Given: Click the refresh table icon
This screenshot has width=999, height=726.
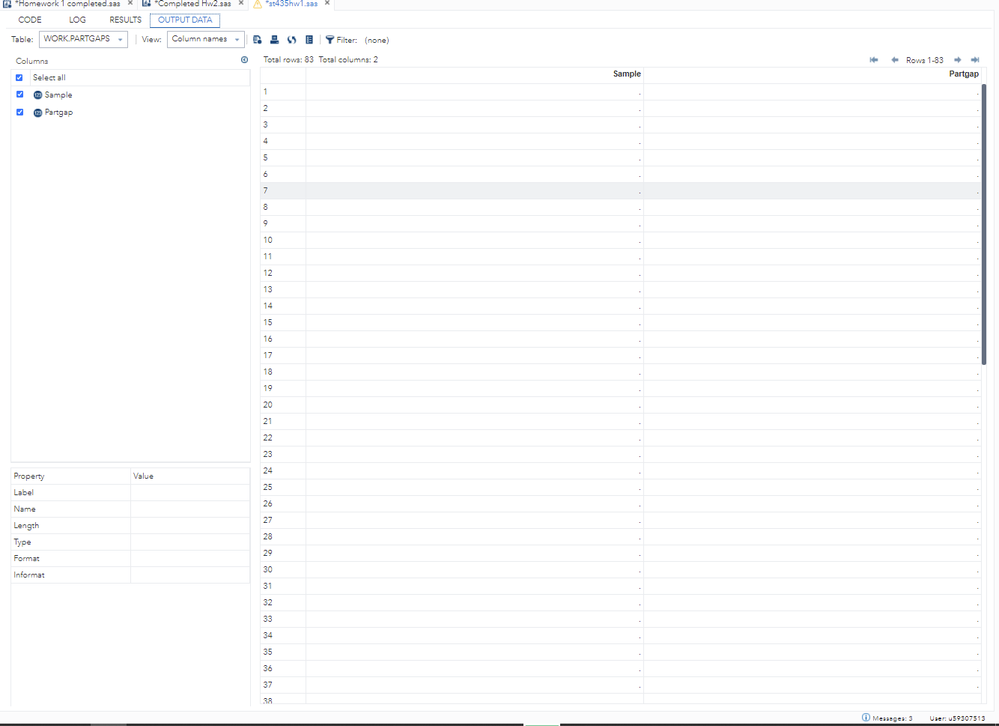Looking at the screenshot, I should (292, 39).
